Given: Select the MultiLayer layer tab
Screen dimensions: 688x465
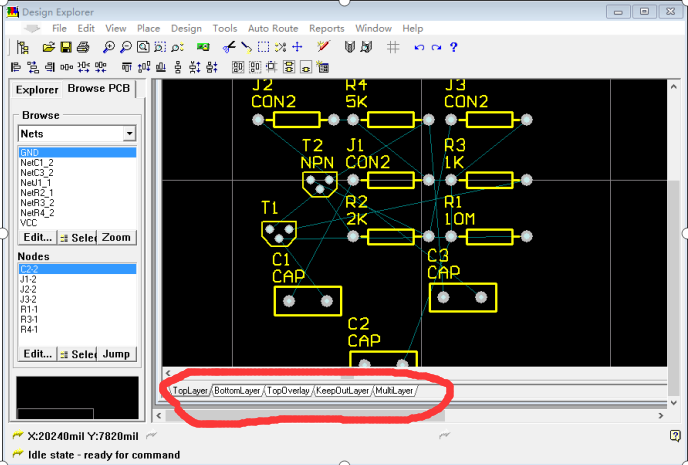Looking at the screenshot, I should [394, 390].
